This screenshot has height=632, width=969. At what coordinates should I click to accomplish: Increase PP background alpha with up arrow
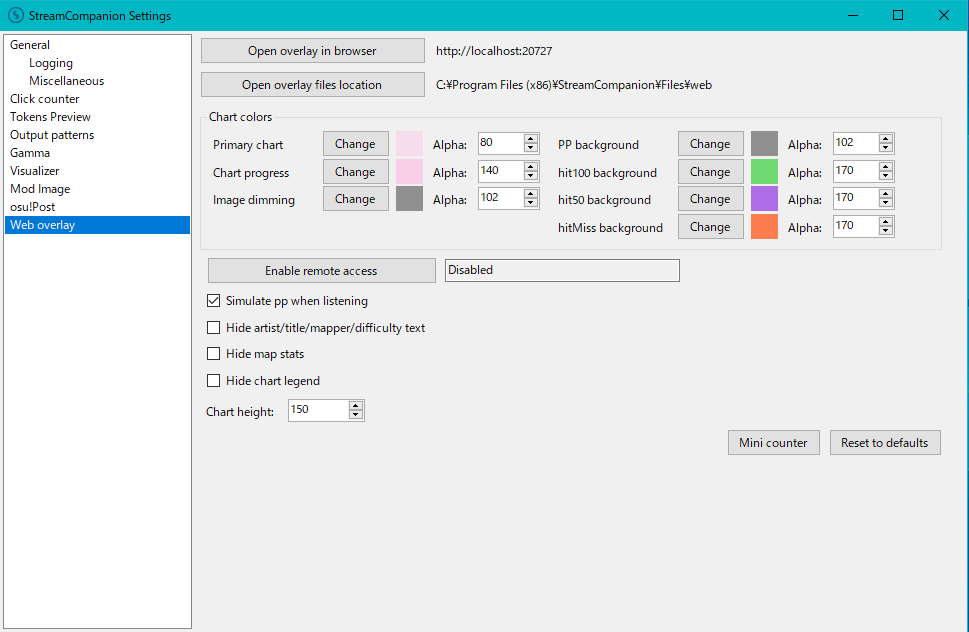pos(886,139)
